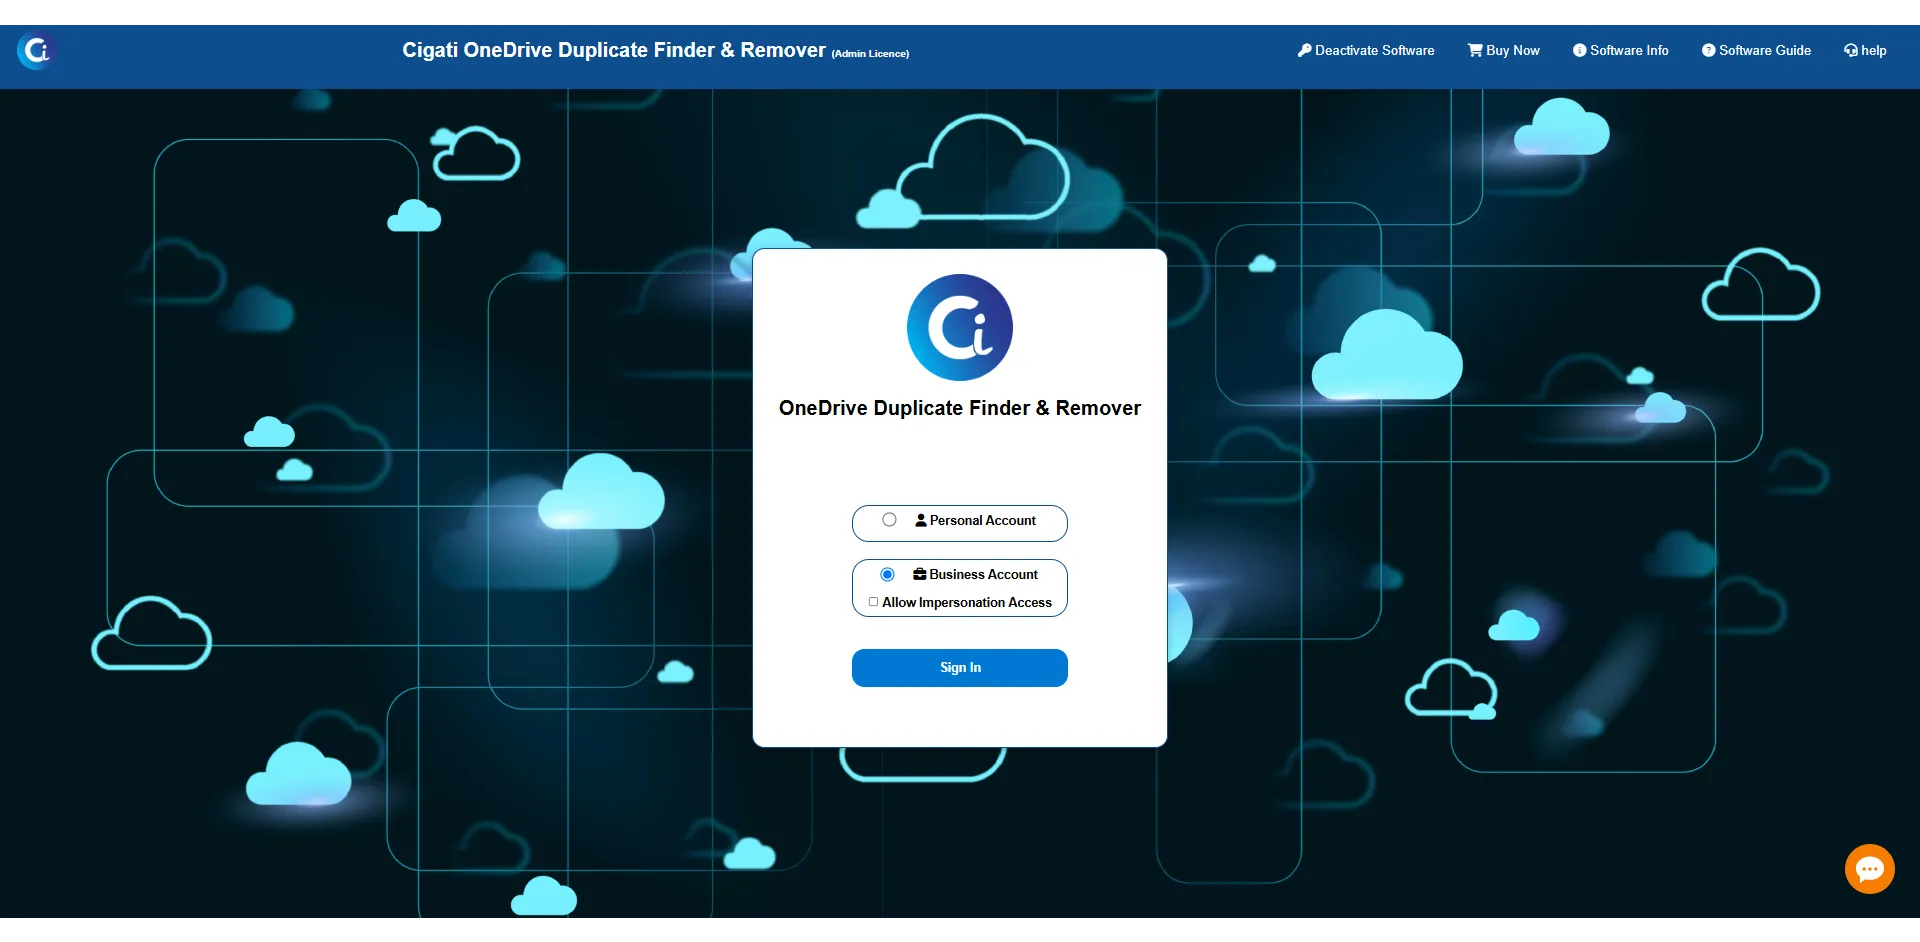Click the shopping cart icon beside Buy Now

click(1475, 50)
